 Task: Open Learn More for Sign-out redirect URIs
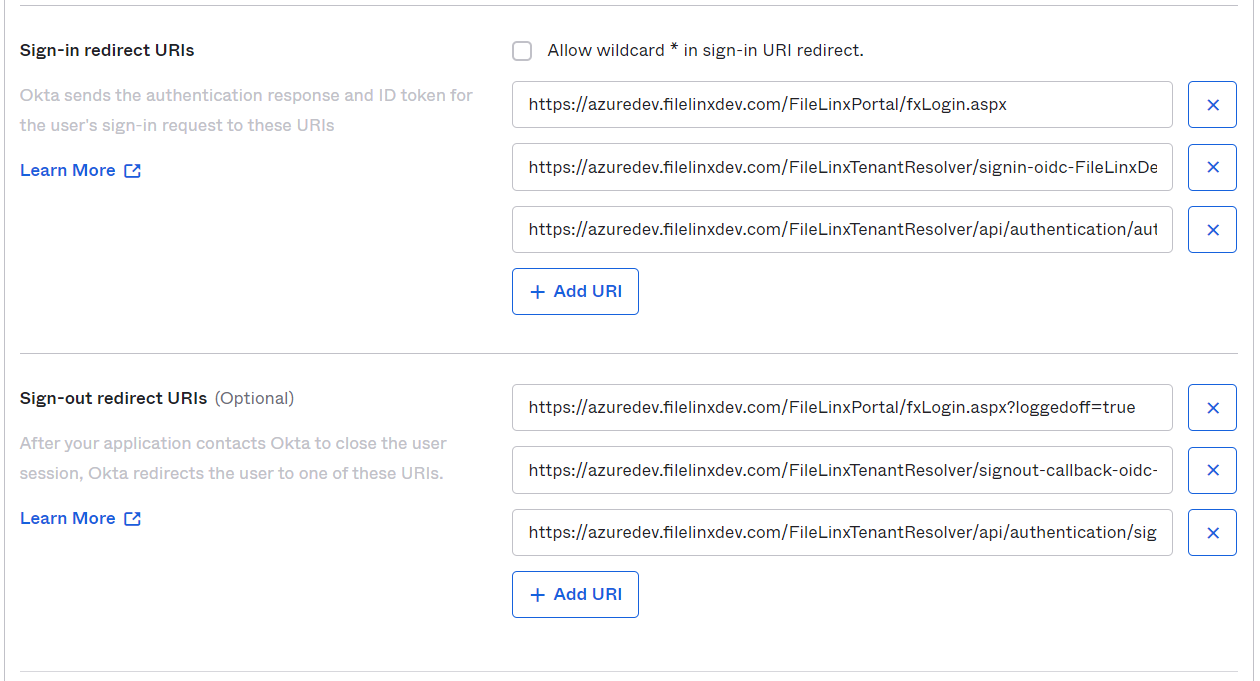[80, 518]
